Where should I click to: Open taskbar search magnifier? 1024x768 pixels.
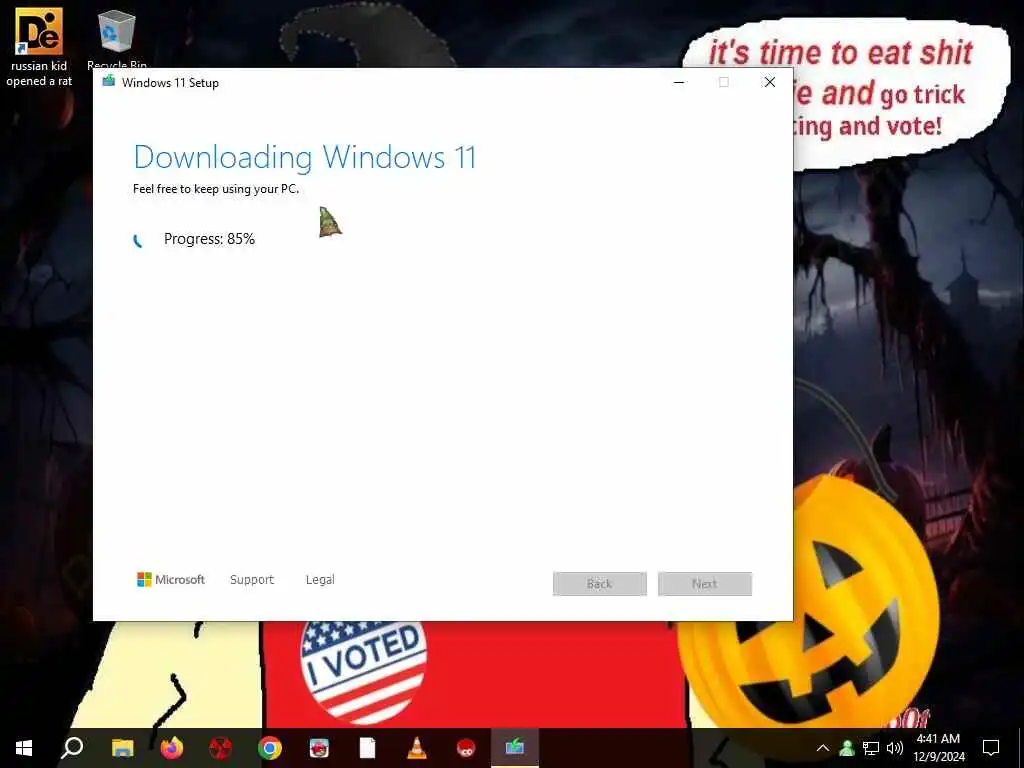[x=72, y=748]
